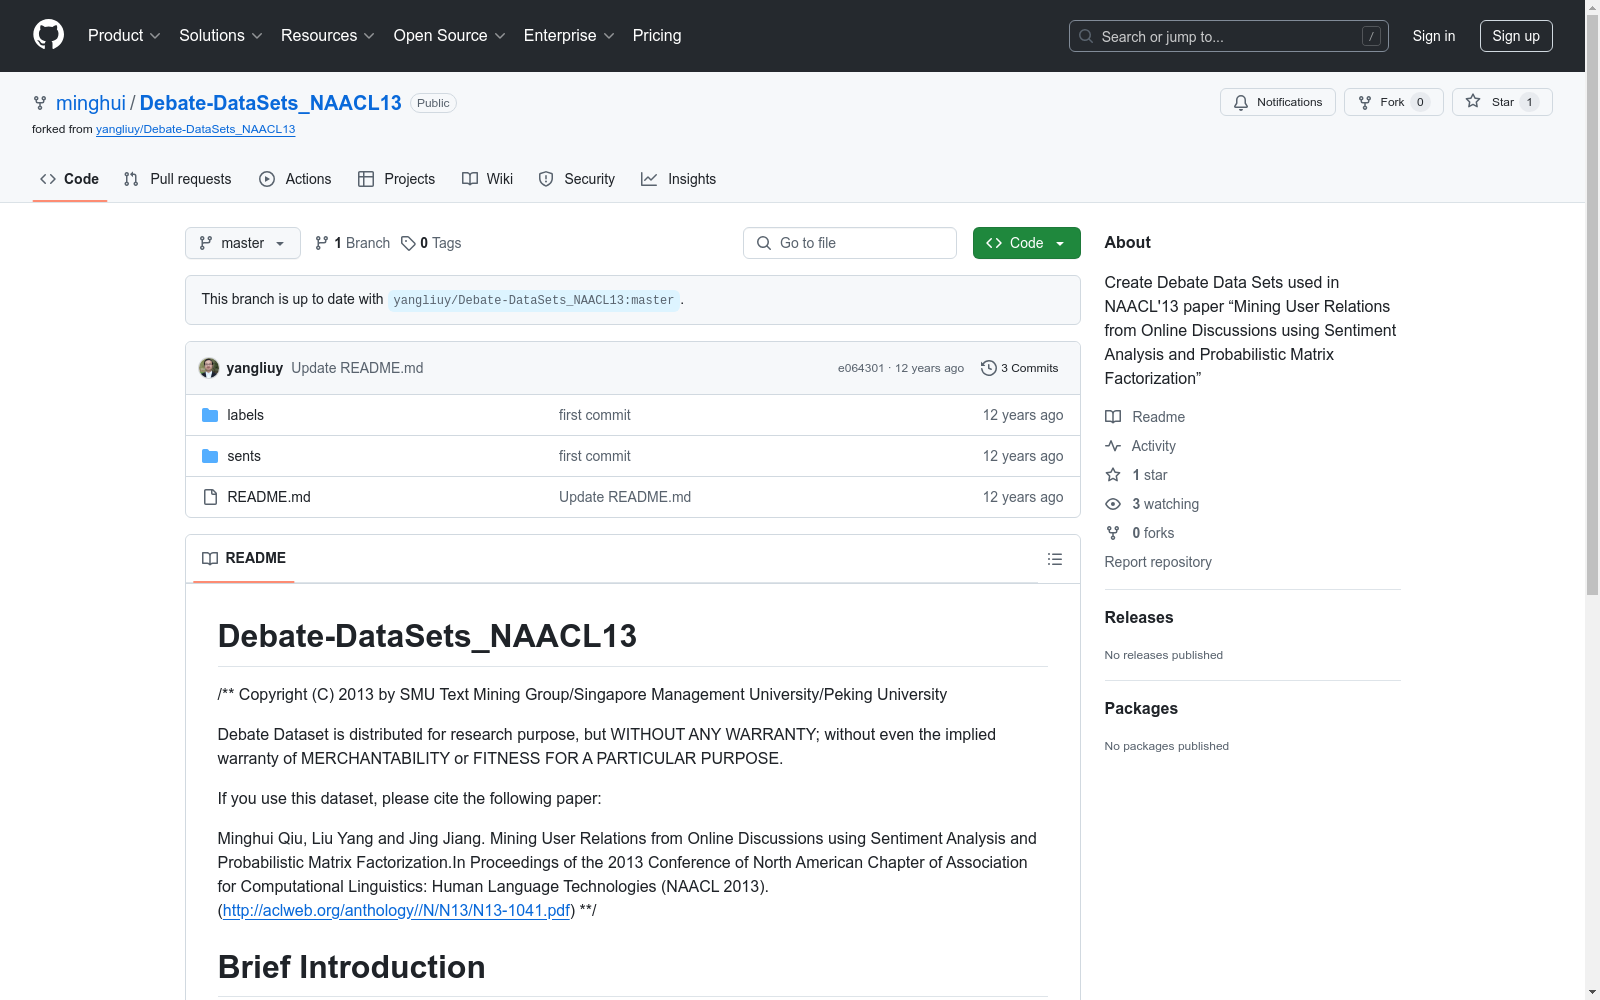Expand the Product menu
This screenshot has width=1600, height=1000.
pos(124,35)
